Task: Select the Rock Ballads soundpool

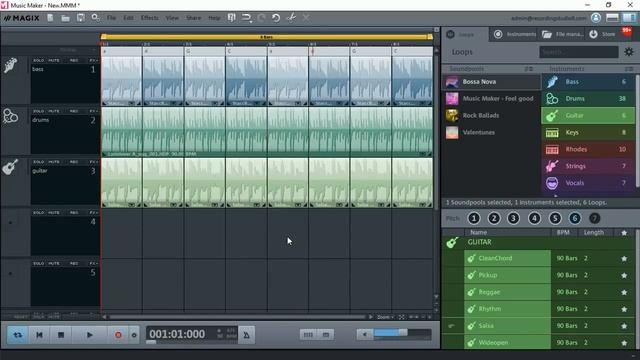Action: point(491,116)
